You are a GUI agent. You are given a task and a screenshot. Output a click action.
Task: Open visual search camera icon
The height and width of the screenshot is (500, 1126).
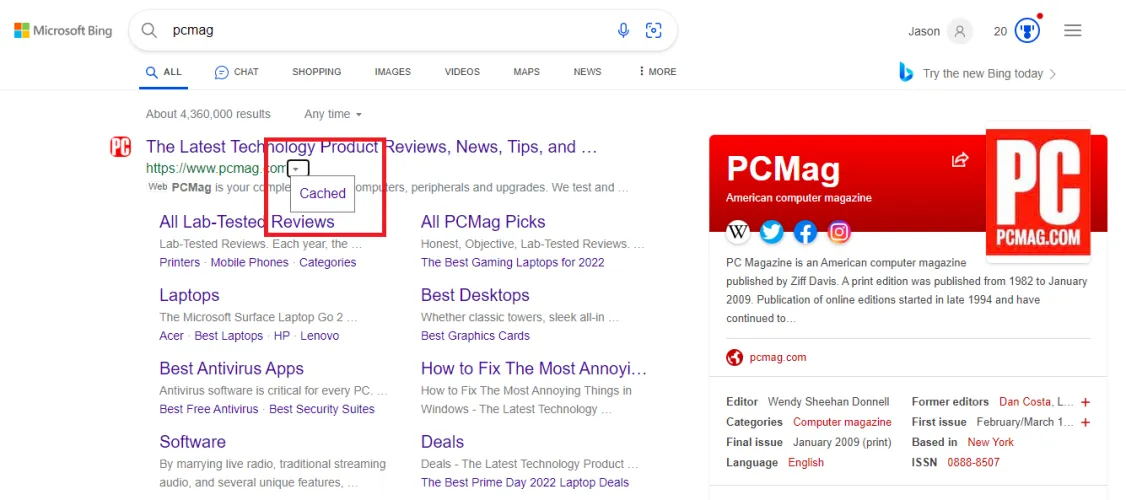tap(654, 31)
